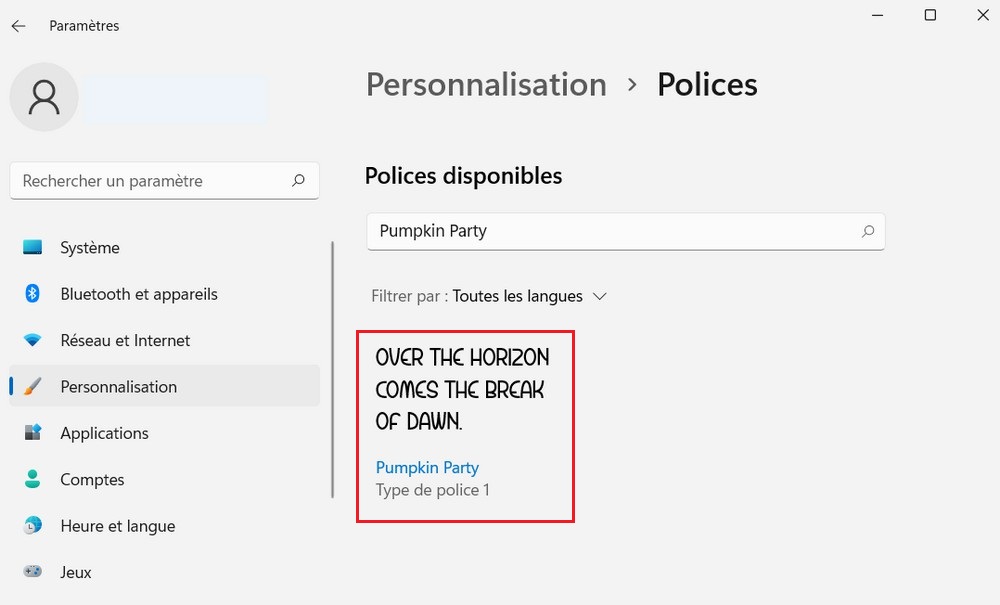Open the Système settings page
1000x605 pixels.
89,247
